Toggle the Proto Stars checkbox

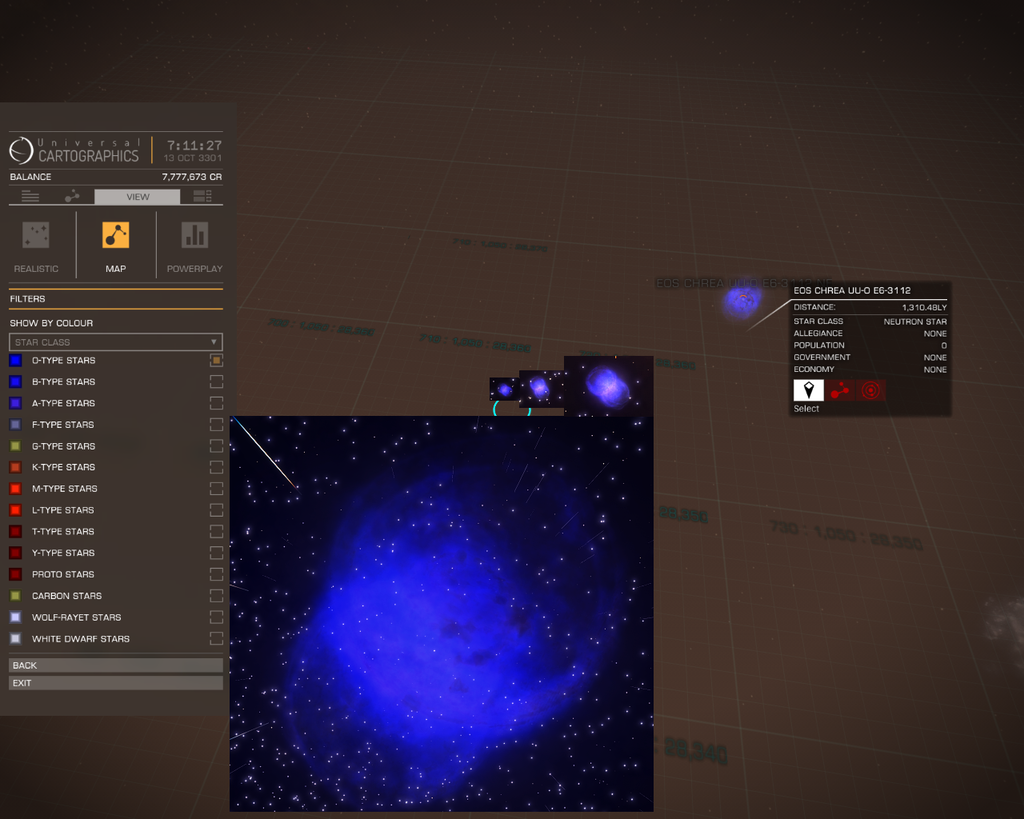point(216,574)
